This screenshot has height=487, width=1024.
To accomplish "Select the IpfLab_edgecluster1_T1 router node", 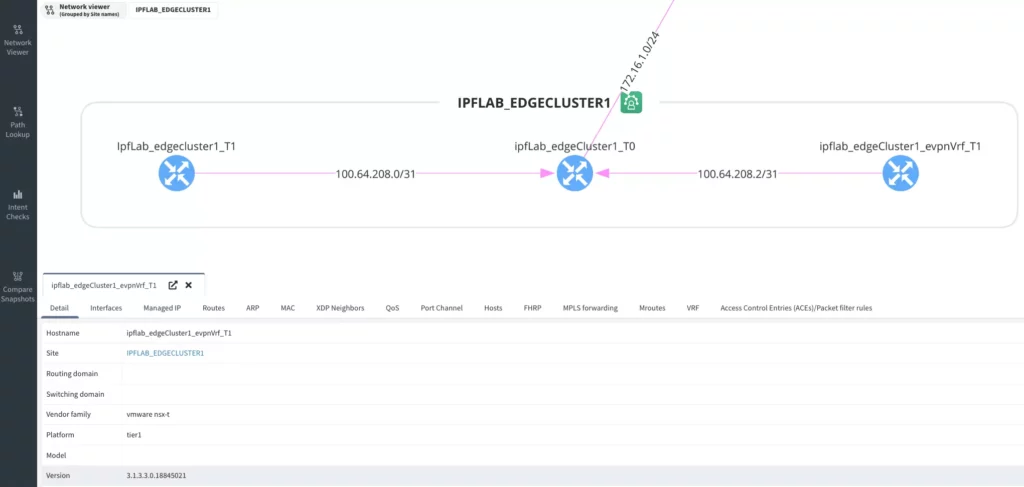I will [176, 175].
